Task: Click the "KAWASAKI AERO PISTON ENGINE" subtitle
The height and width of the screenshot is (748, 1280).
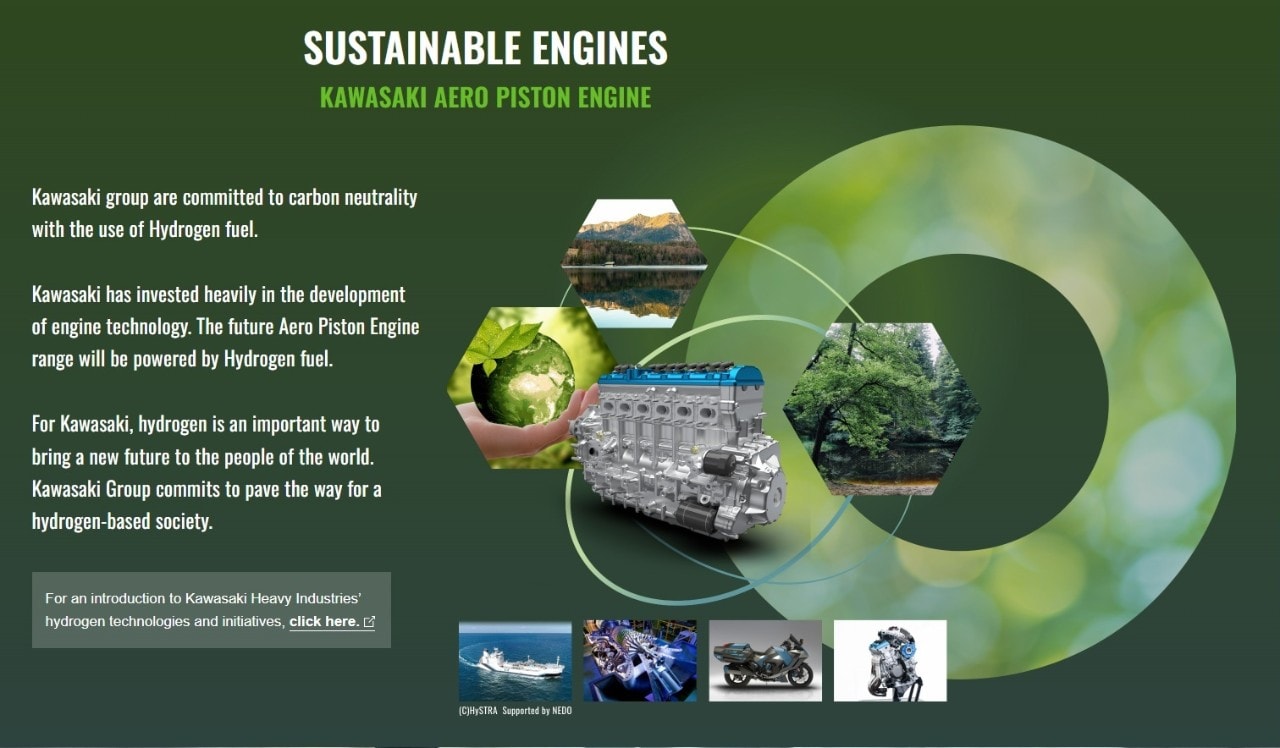Action: 485,97
